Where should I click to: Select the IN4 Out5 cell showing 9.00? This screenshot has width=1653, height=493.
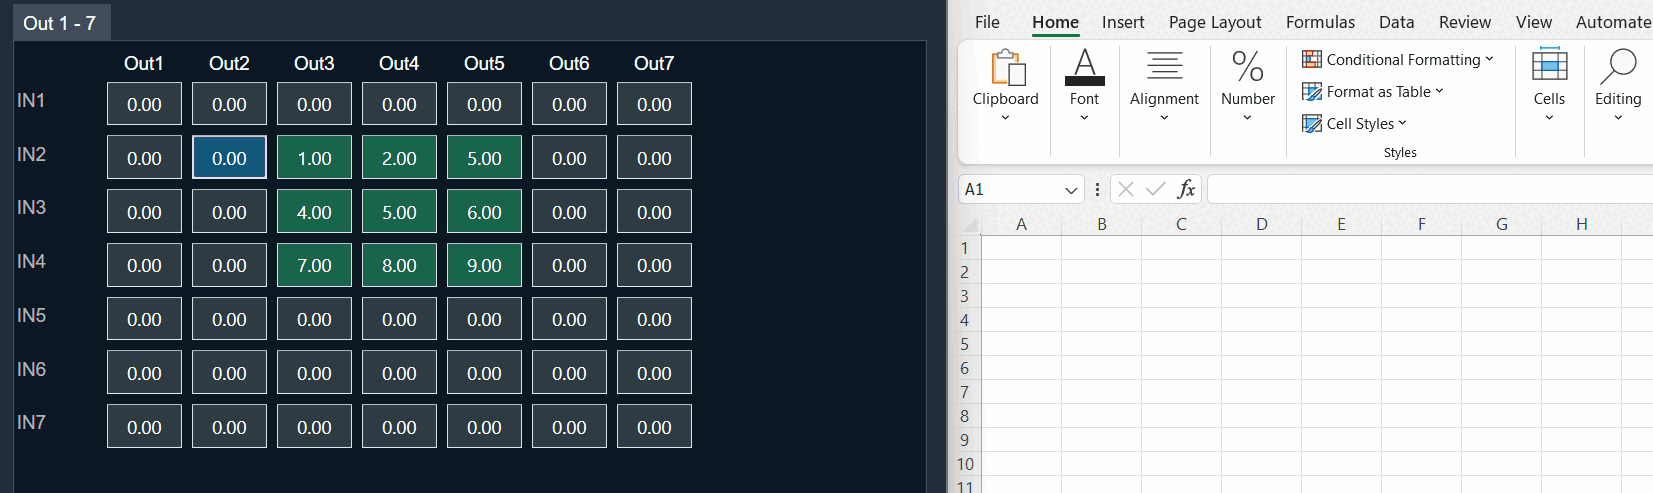[484, 265]
